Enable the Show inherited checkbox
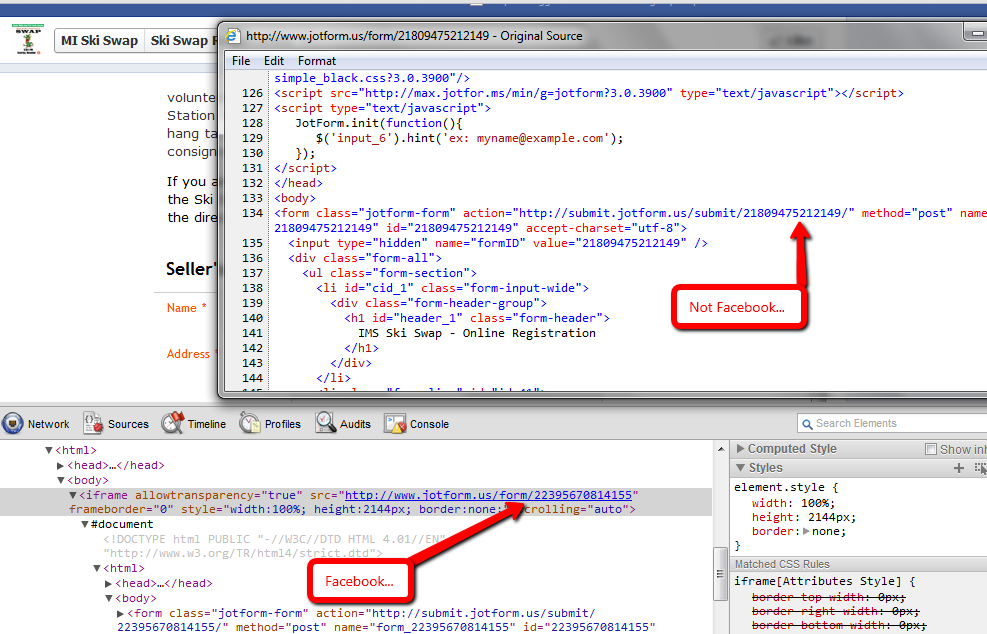Viewport: 987px width, 634px height. click(x=931, y=450)
